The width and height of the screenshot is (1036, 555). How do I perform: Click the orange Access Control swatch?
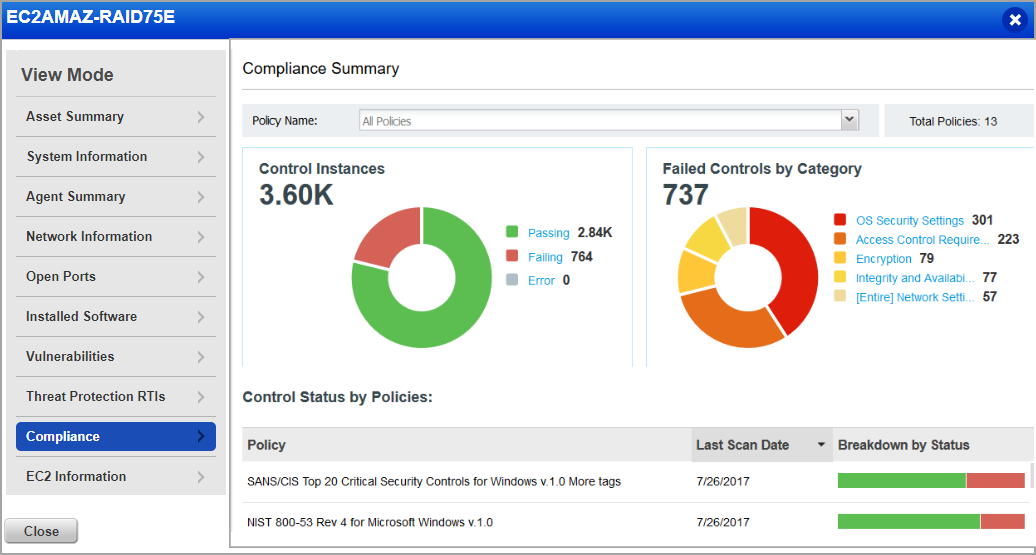840,239
